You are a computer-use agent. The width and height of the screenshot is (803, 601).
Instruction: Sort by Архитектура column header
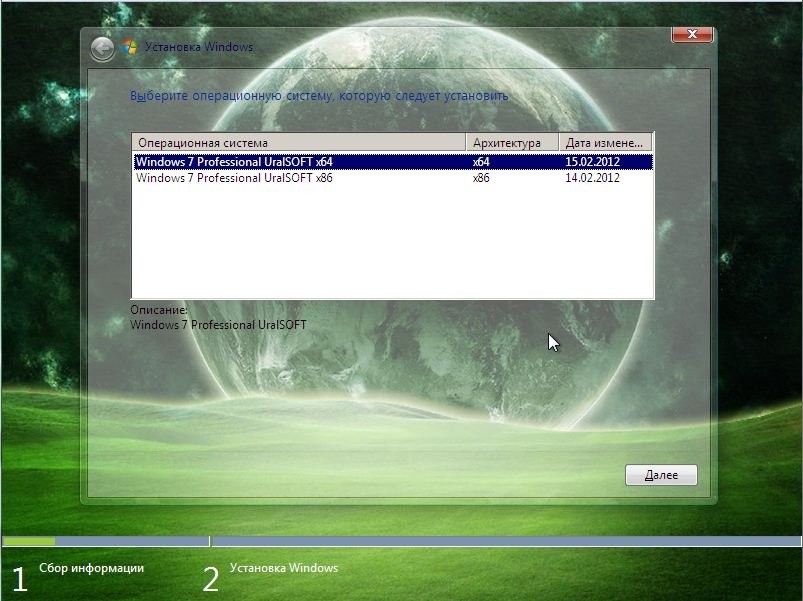(x=512, y=143)
